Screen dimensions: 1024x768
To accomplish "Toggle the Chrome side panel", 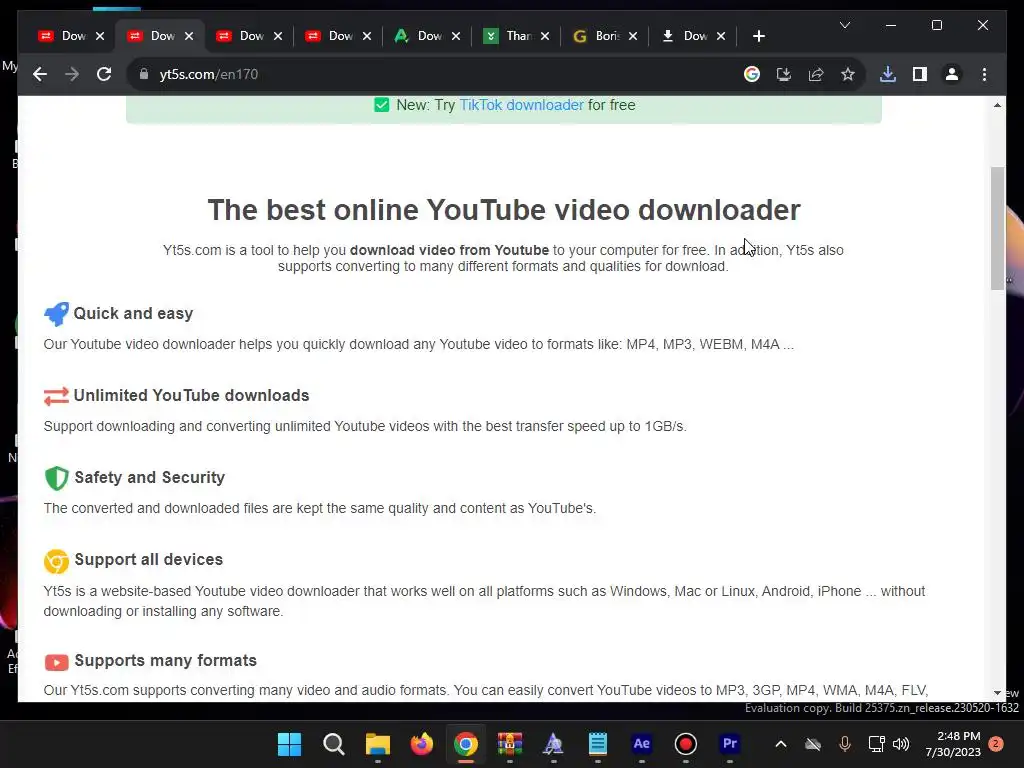I will coord(920,74).
